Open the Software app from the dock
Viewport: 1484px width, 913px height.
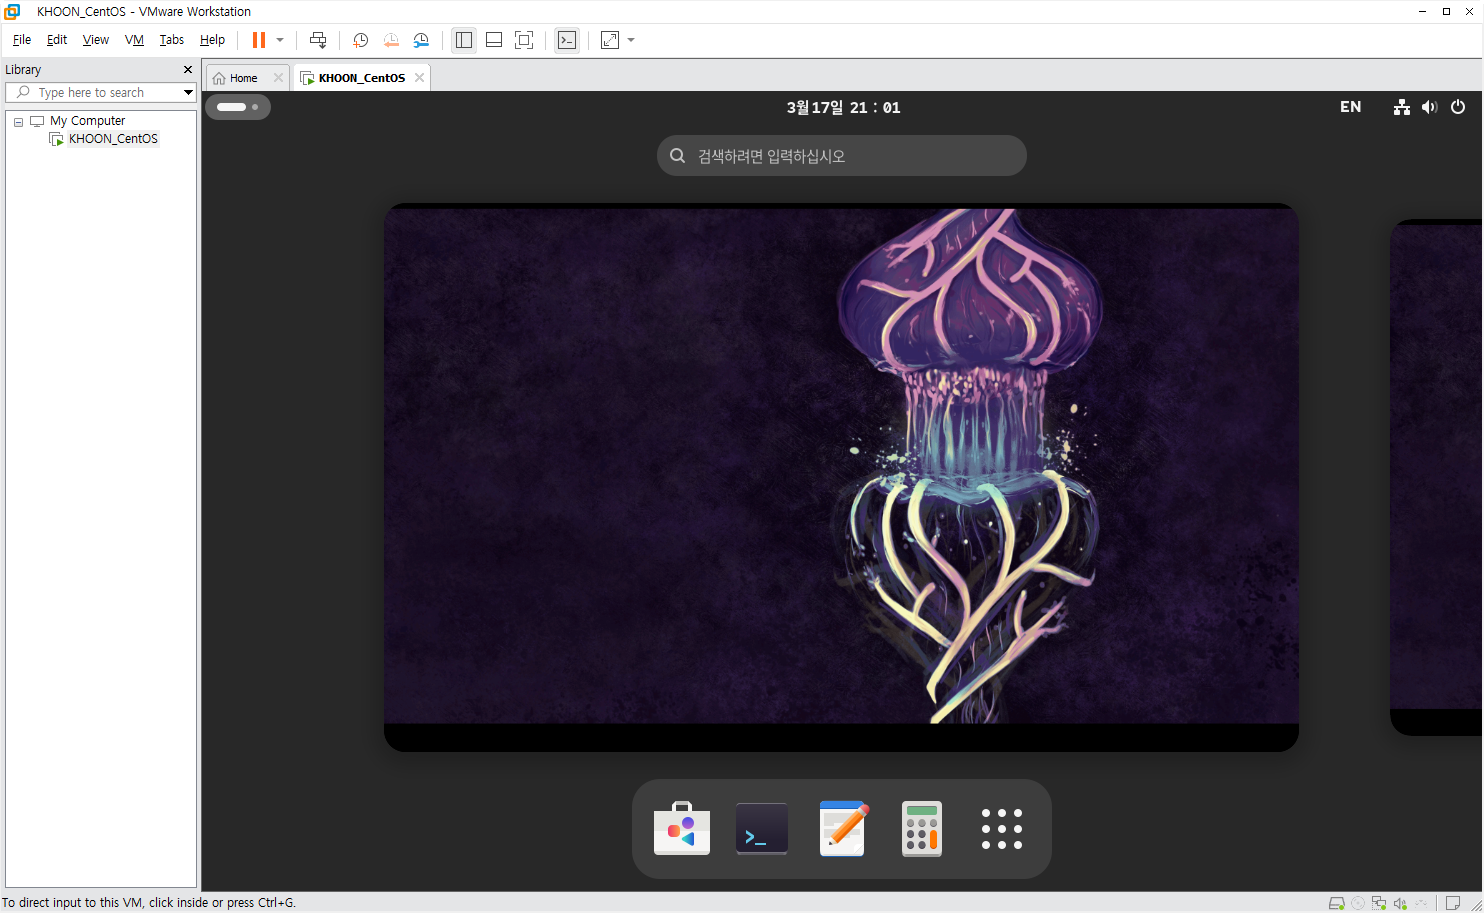tap(682, 829)
